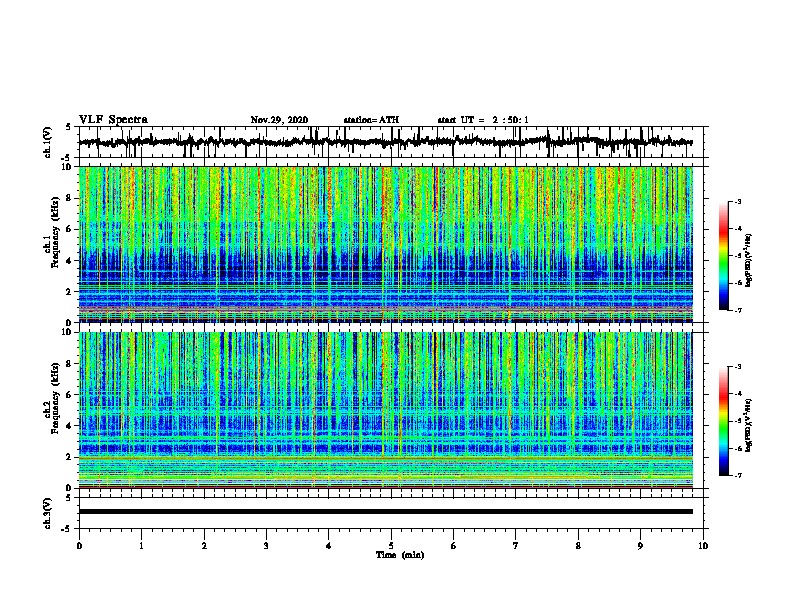Click the ch.2 colorbar log(PSD) label
Image resolution: width=792 pixels, height=612 pixels.
(x=748, y=425)
